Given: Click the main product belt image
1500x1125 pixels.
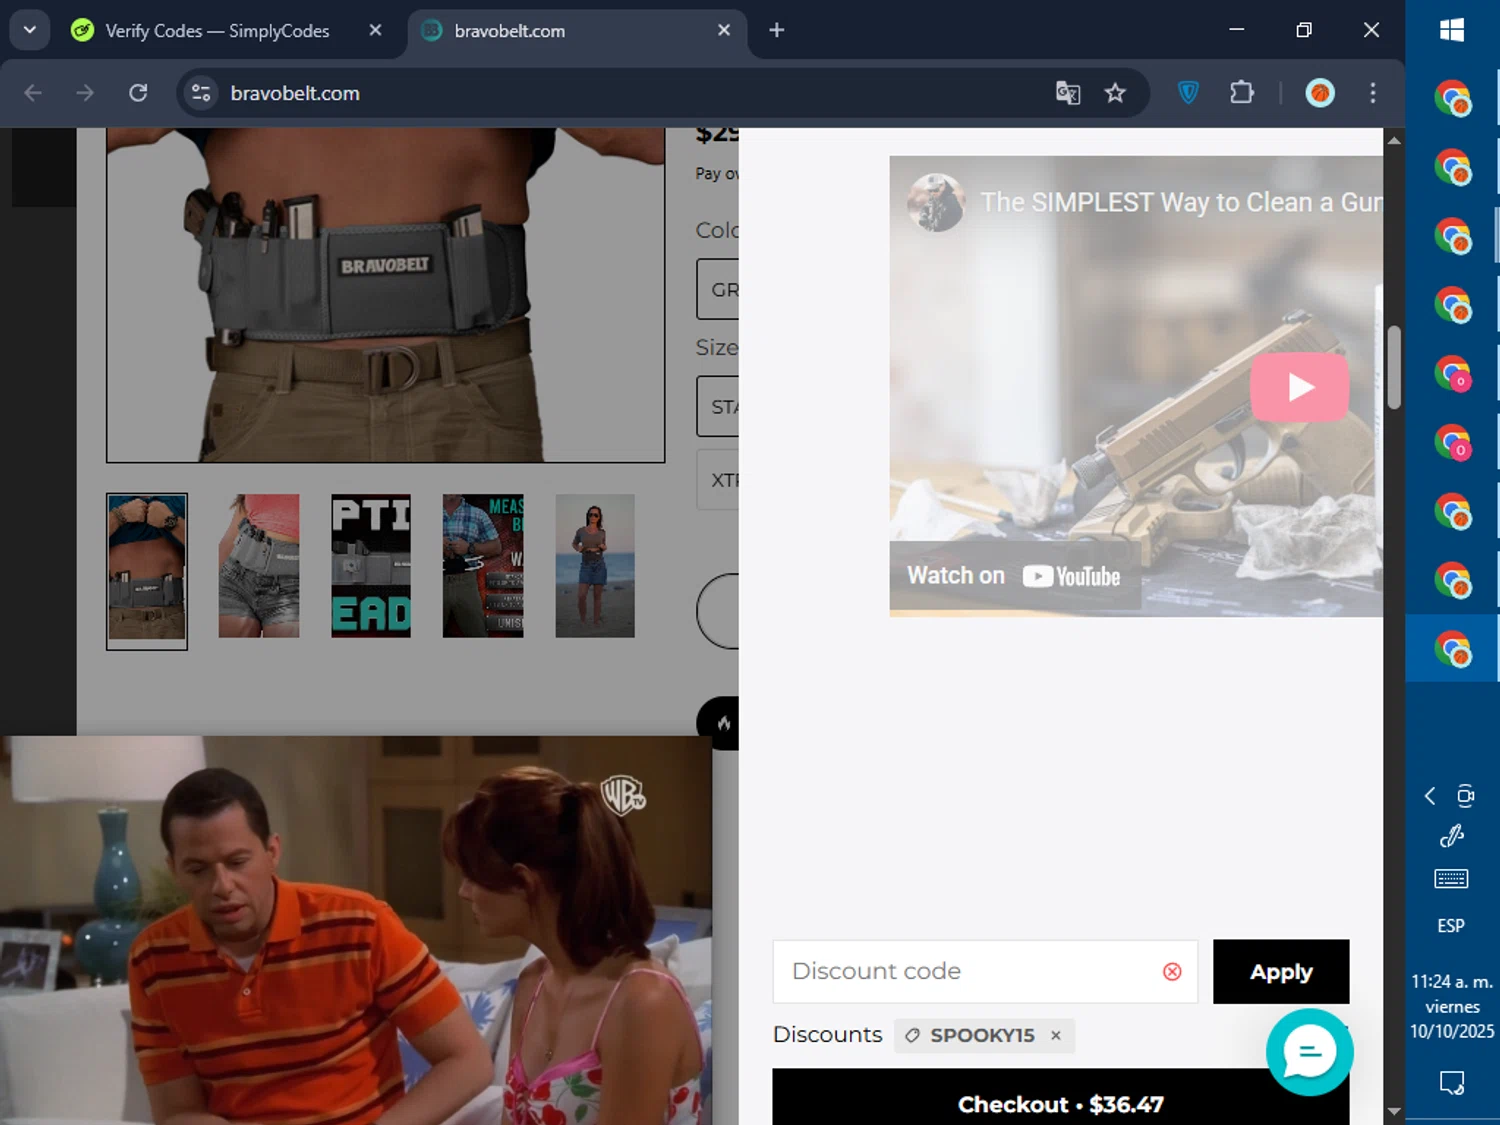Looking at the screenshot, I should (x=385, y=295).
